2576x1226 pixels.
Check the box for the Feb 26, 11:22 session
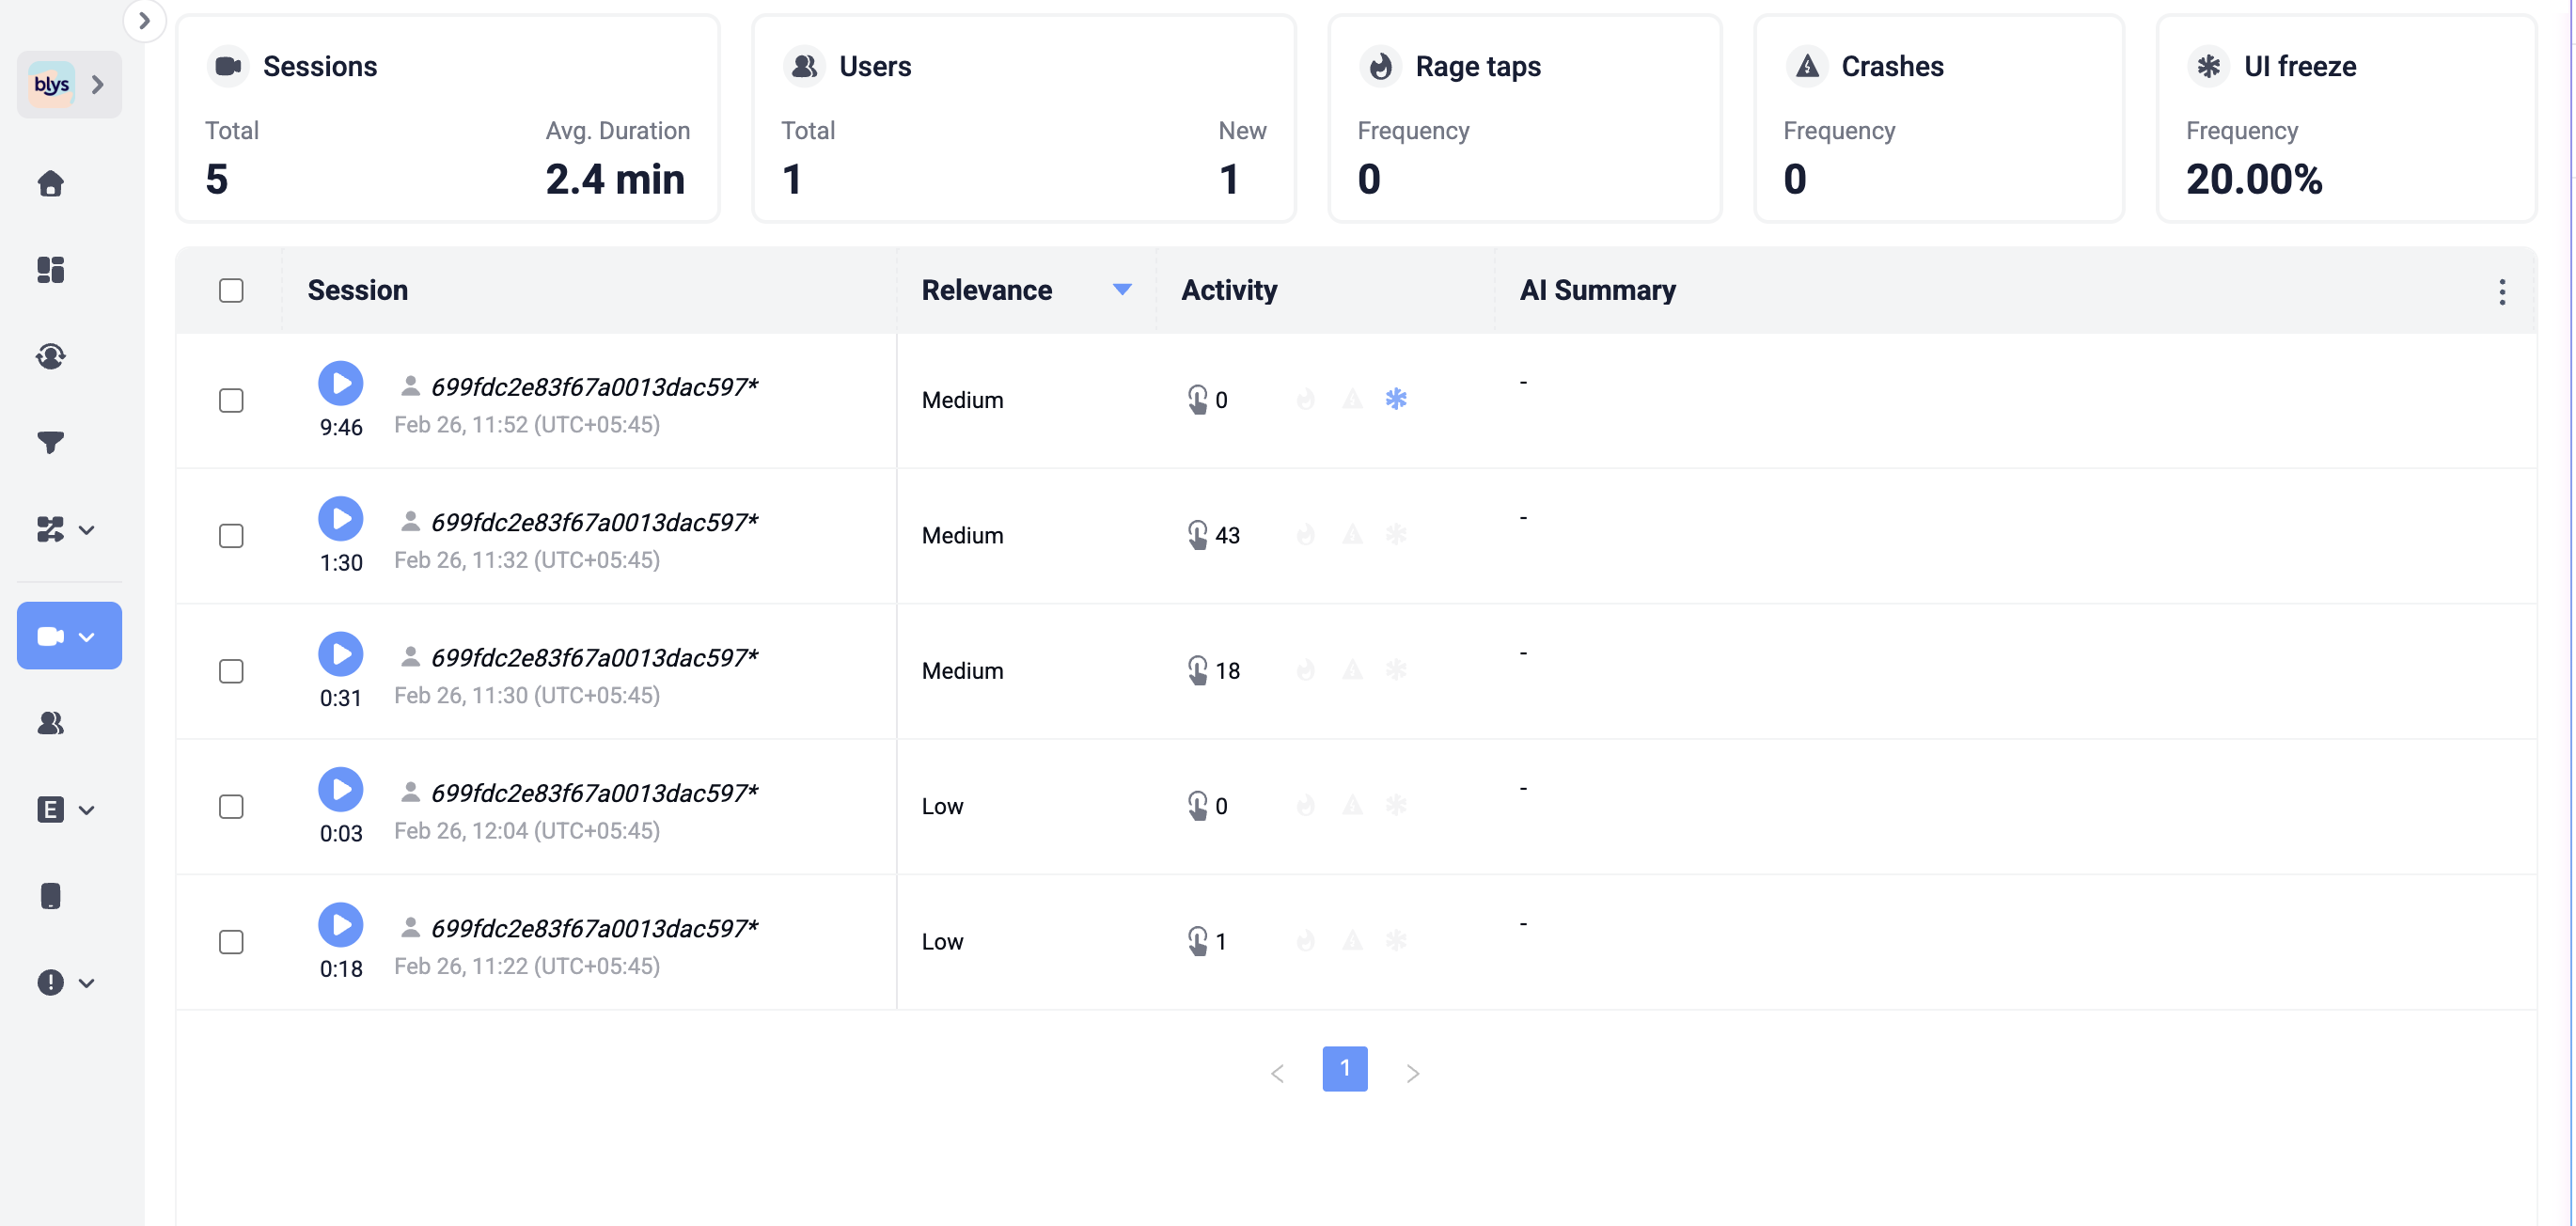[231, 942]
